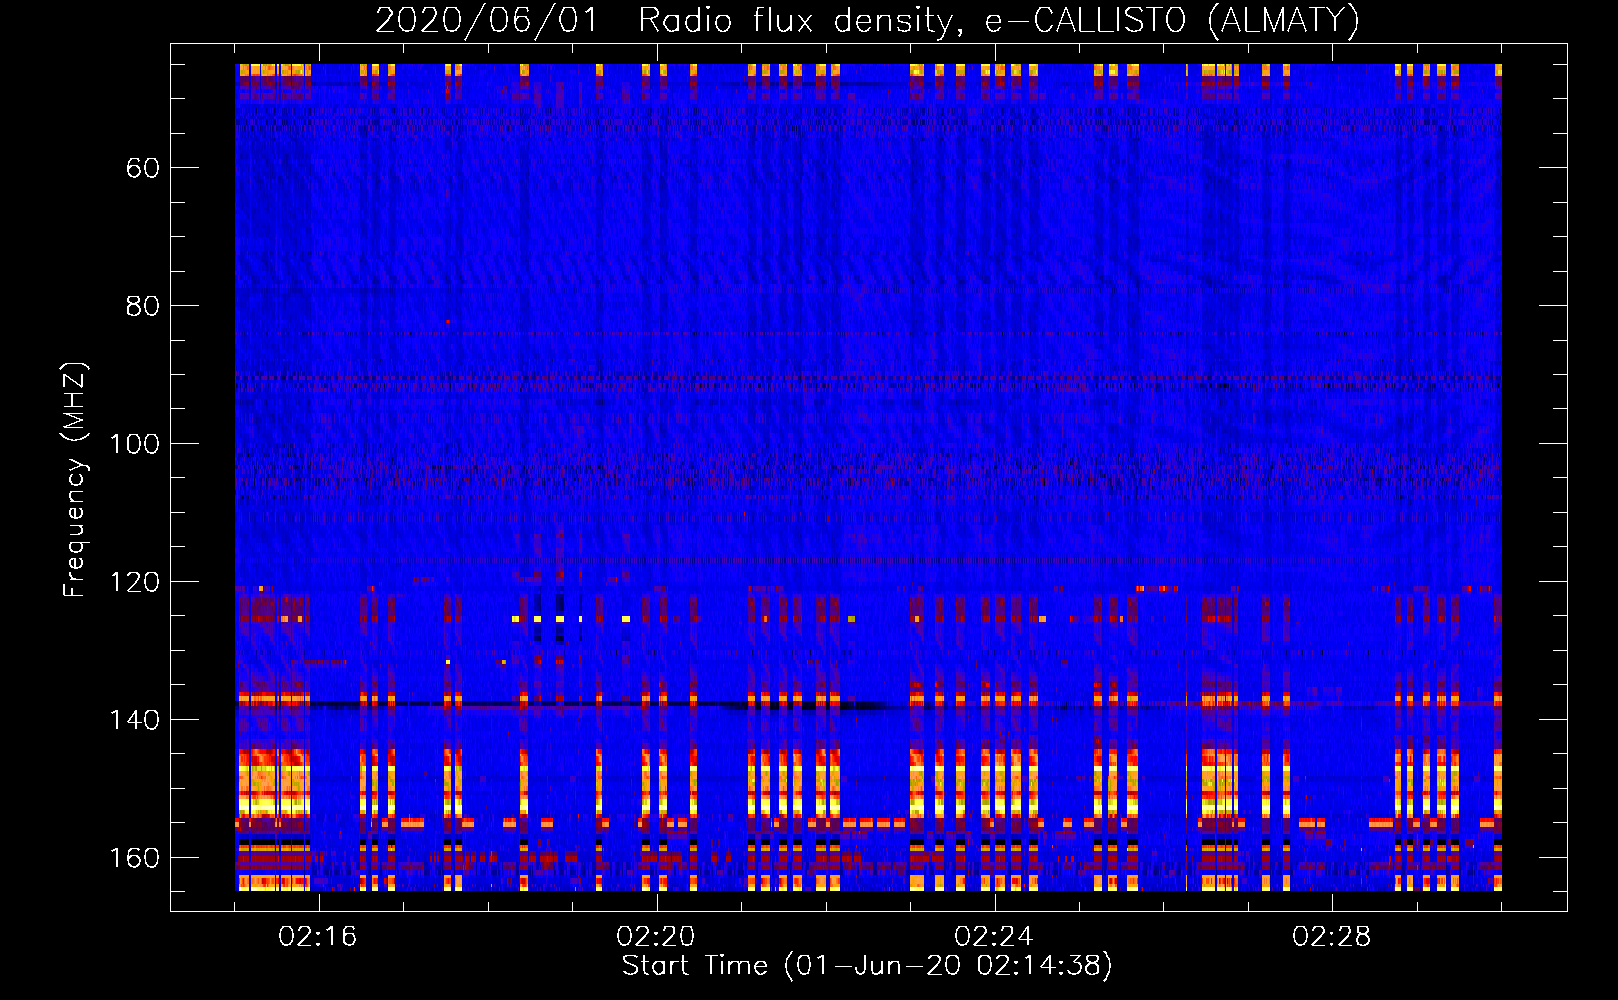The height and width of the screenshot is (1000, 1618).
Task: Click the 80 frequency tick label
Action: [x=143, y=305]
